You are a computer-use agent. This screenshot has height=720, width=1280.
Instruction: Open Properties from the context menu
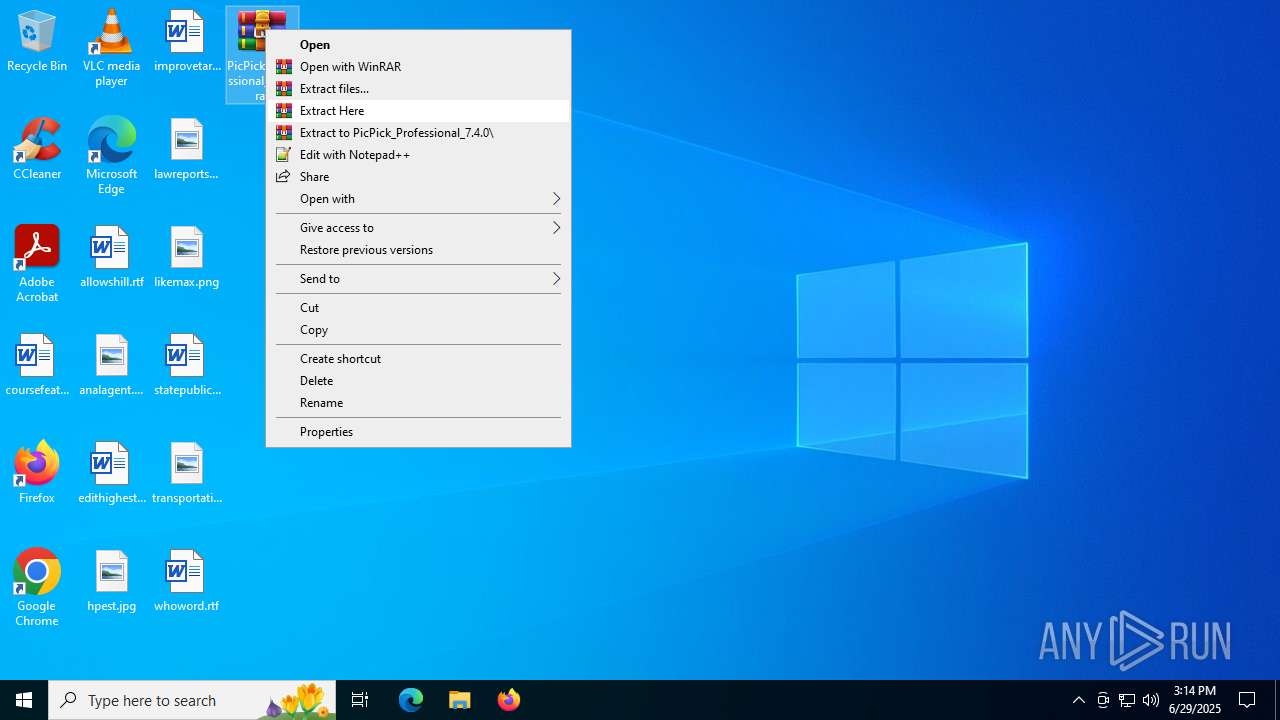418,432
